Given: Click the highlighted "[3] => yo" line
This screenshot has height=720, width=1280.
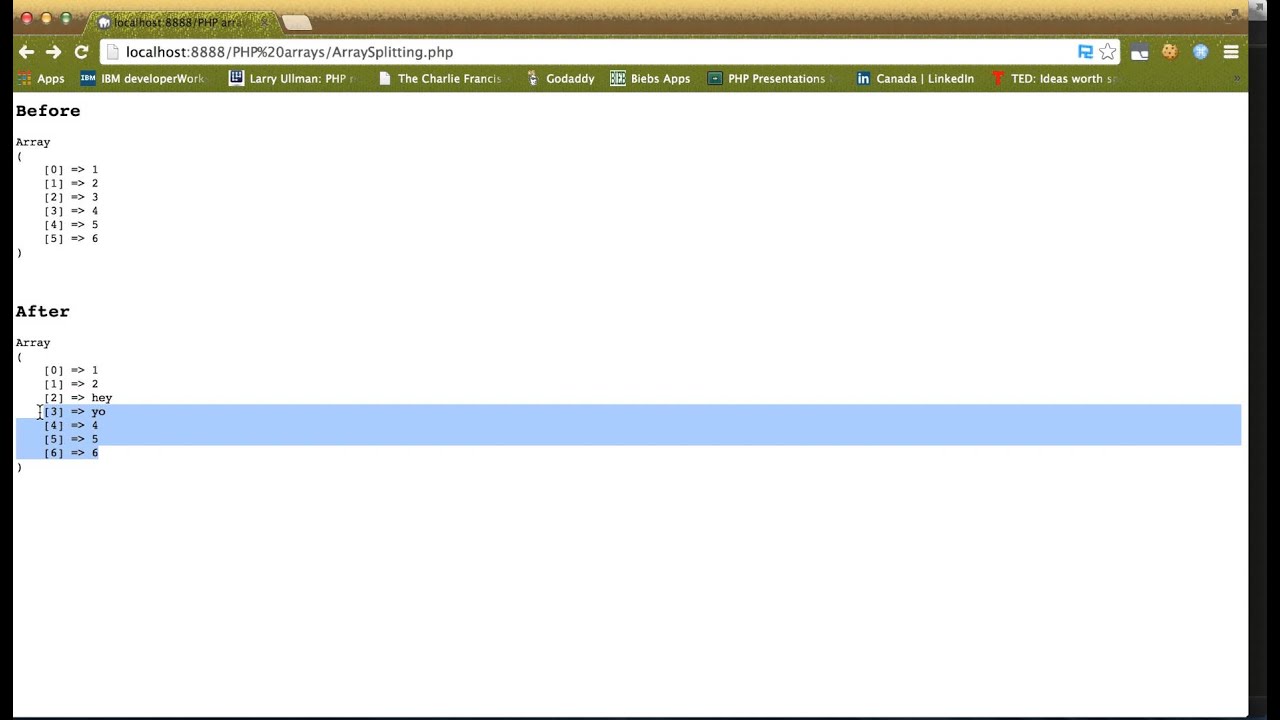Looking at the screenshot, I should [75, 412].
